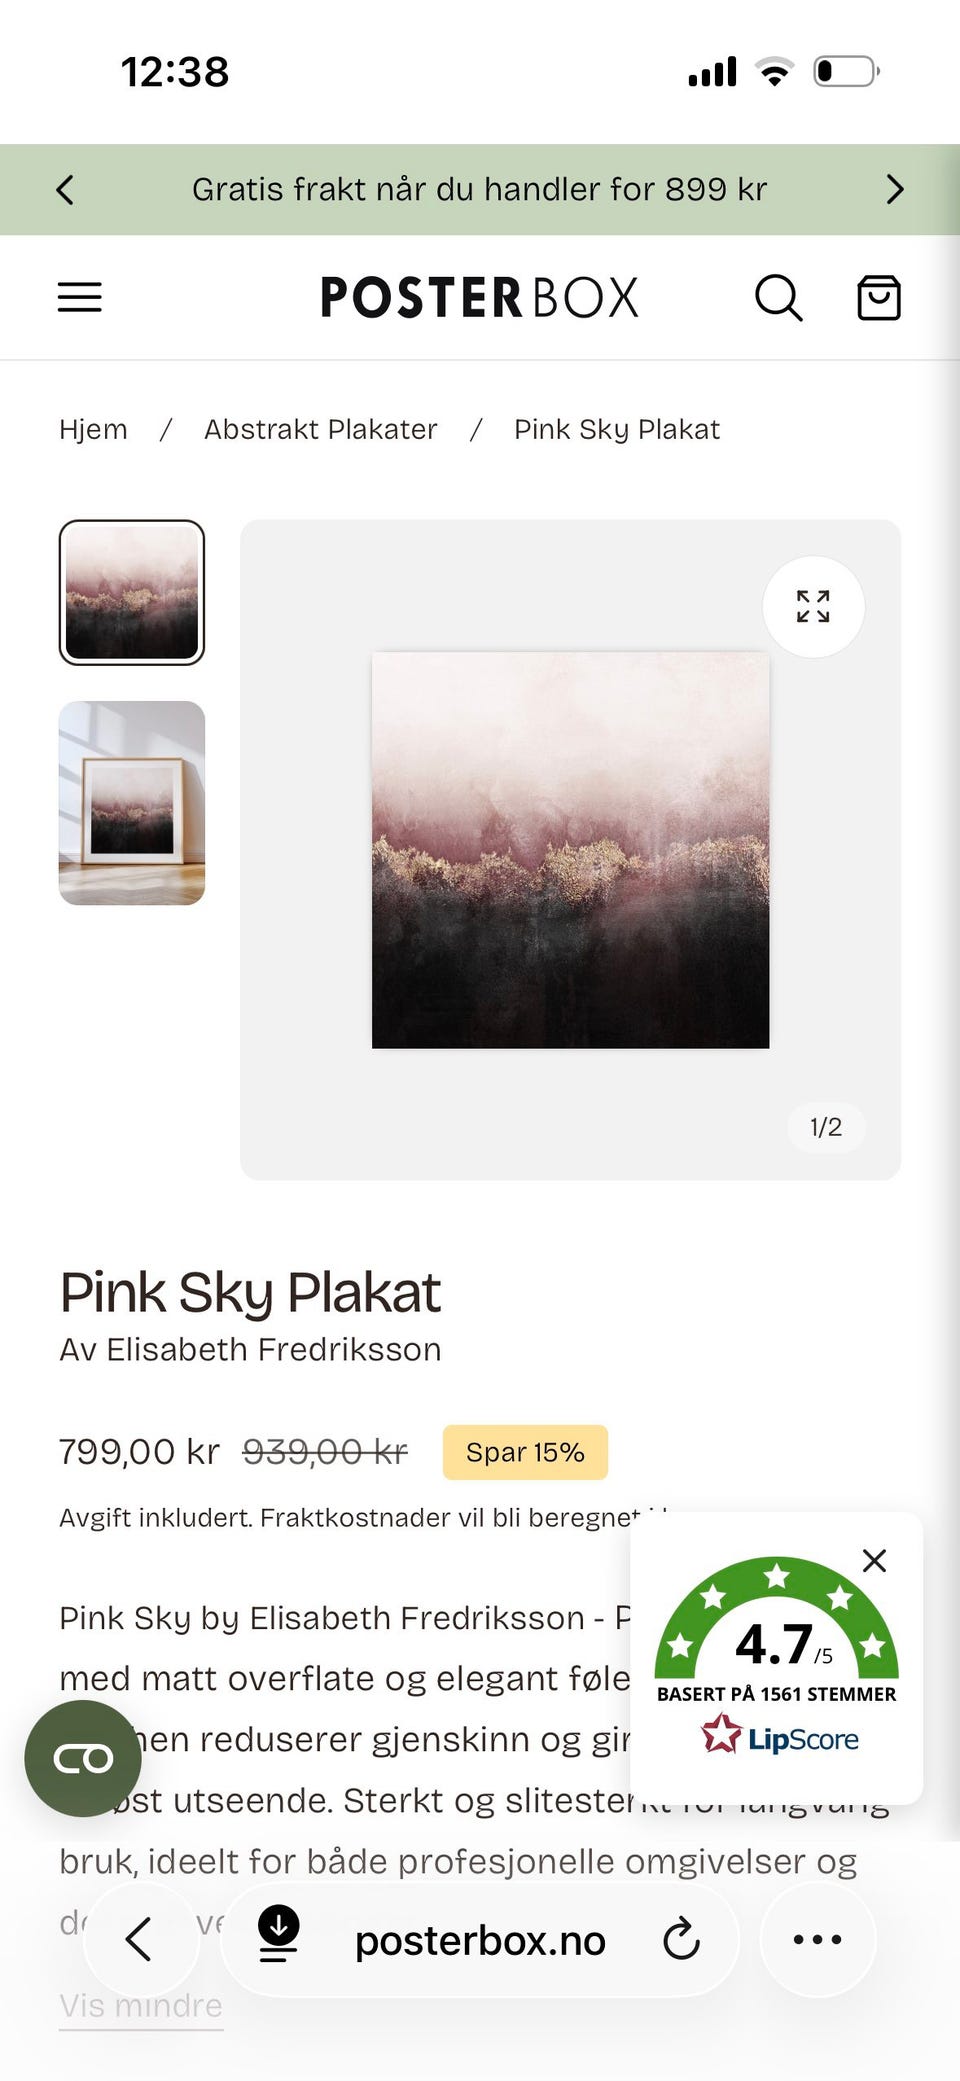
Task: Go back with browser back arrow
Action: tap(139, 1940)
